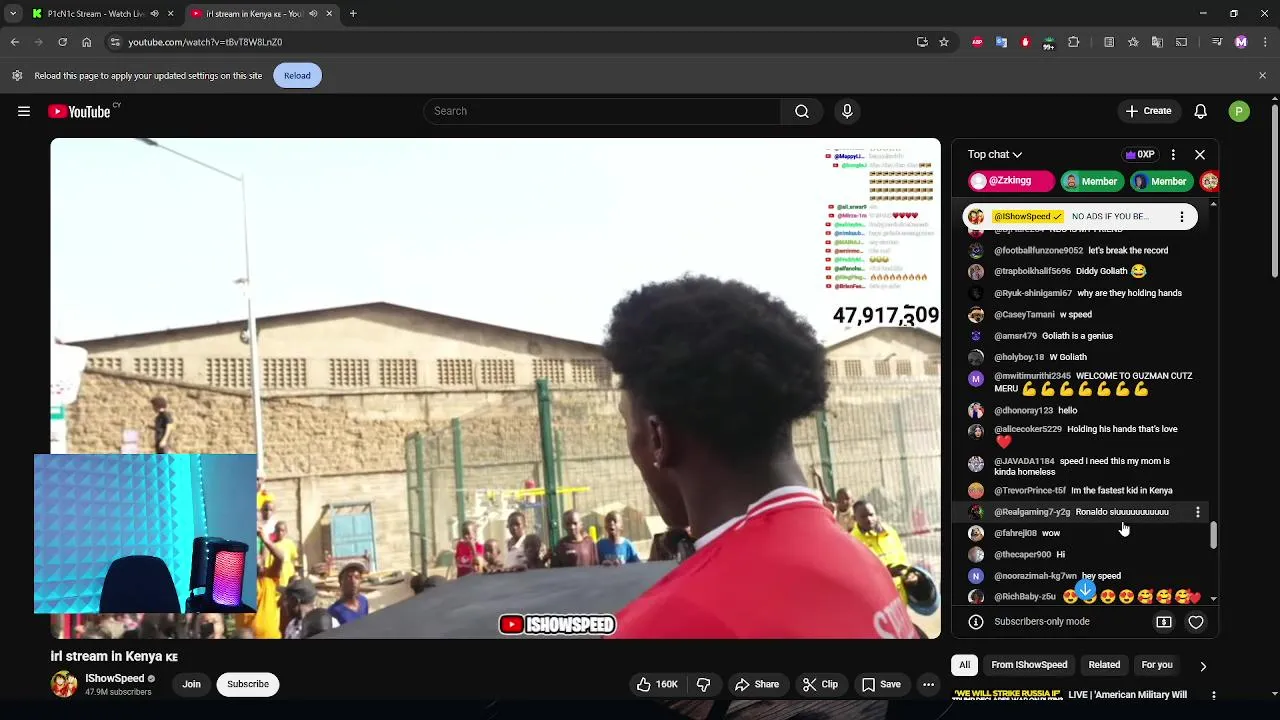Mute the irl stream in Kenya tab audio
The image size is (1280, 720).
click(x=313, y=14)
